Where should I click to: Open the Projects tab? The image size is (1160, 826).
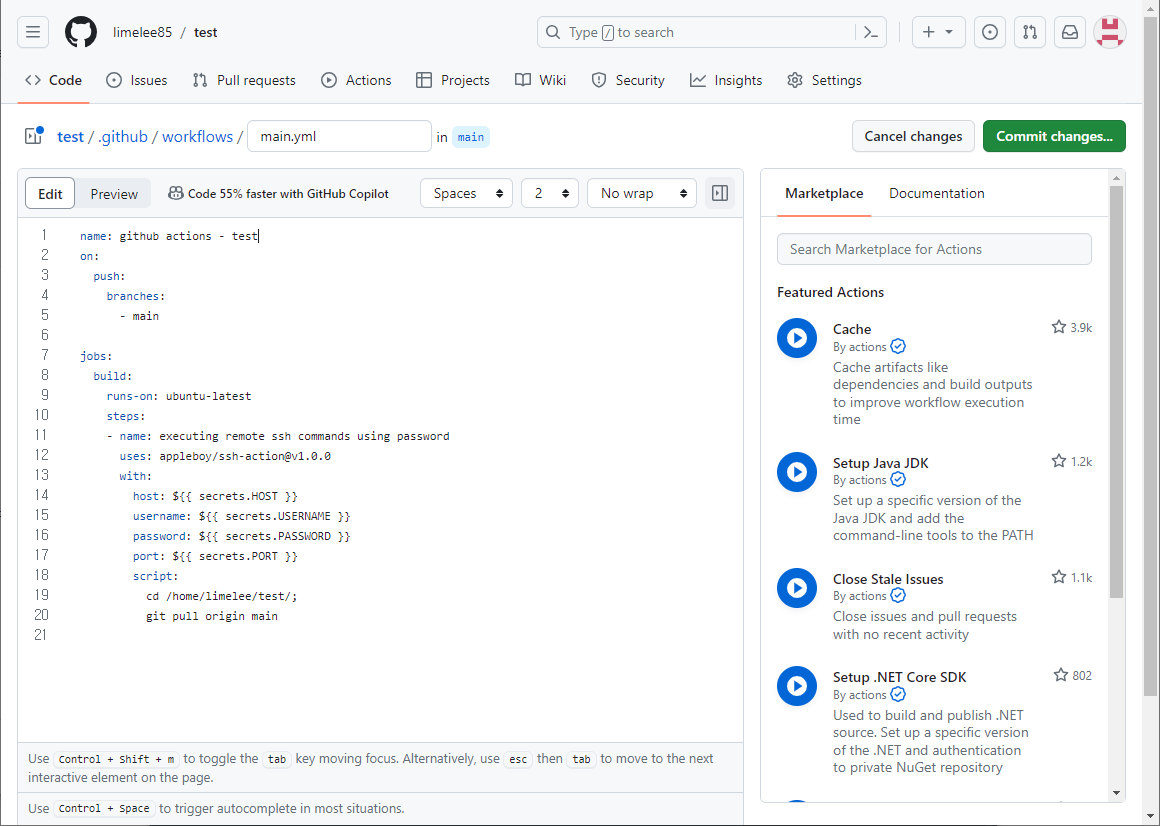tap(453, 80)
